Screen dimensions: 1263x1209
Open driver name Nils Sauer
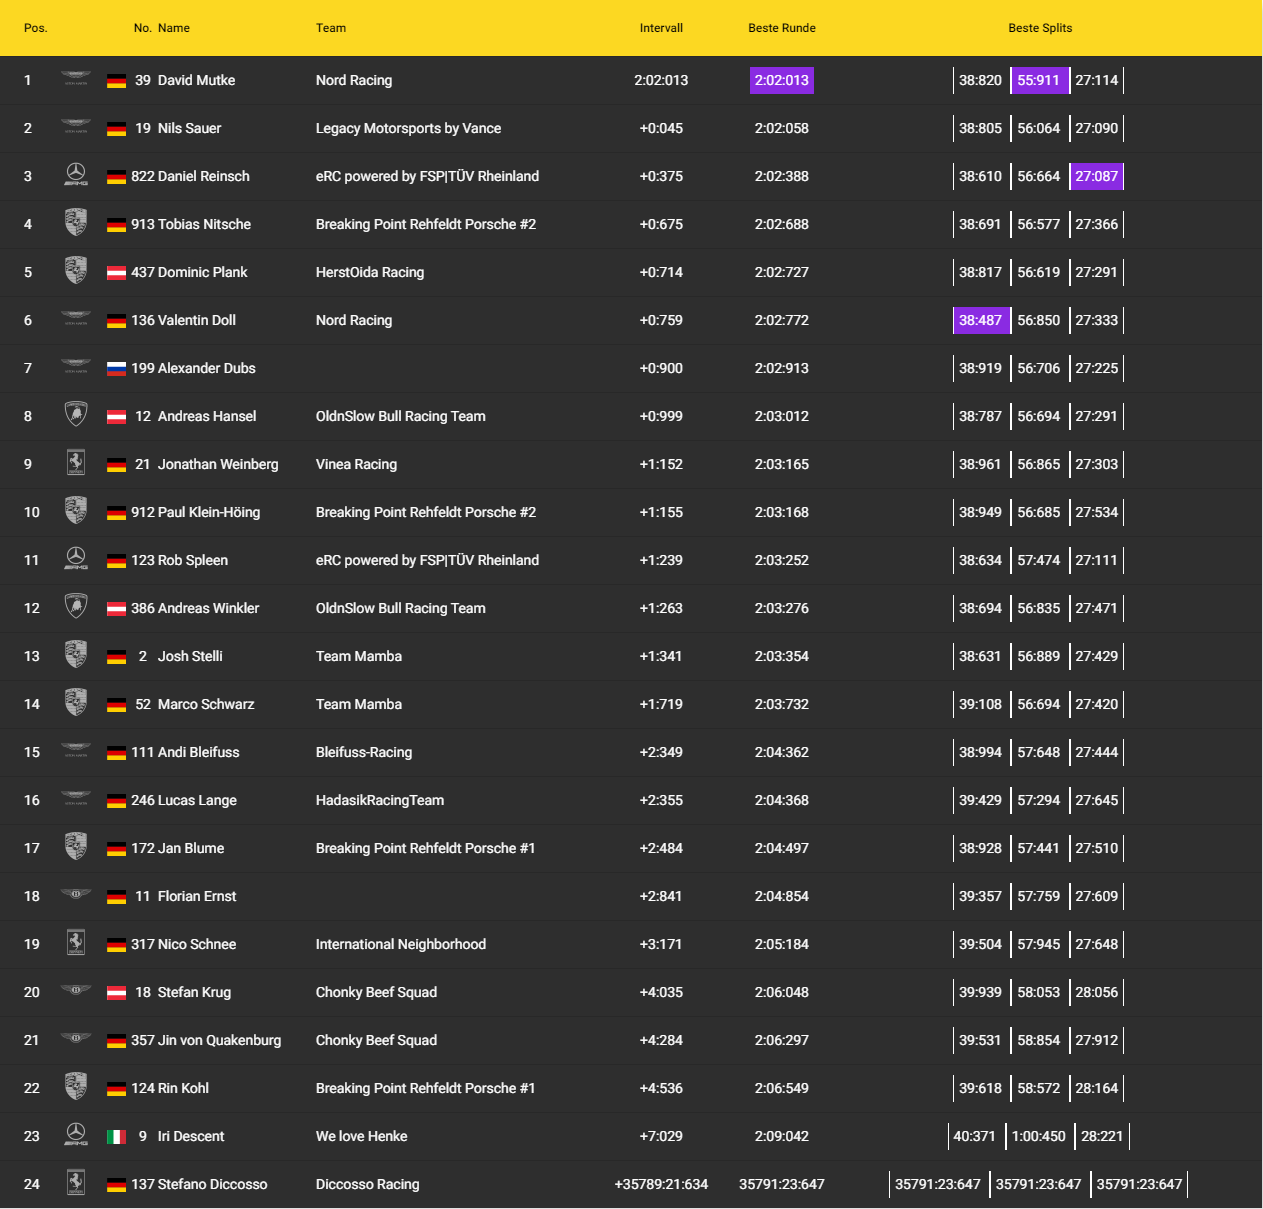(x=189, y=128)
